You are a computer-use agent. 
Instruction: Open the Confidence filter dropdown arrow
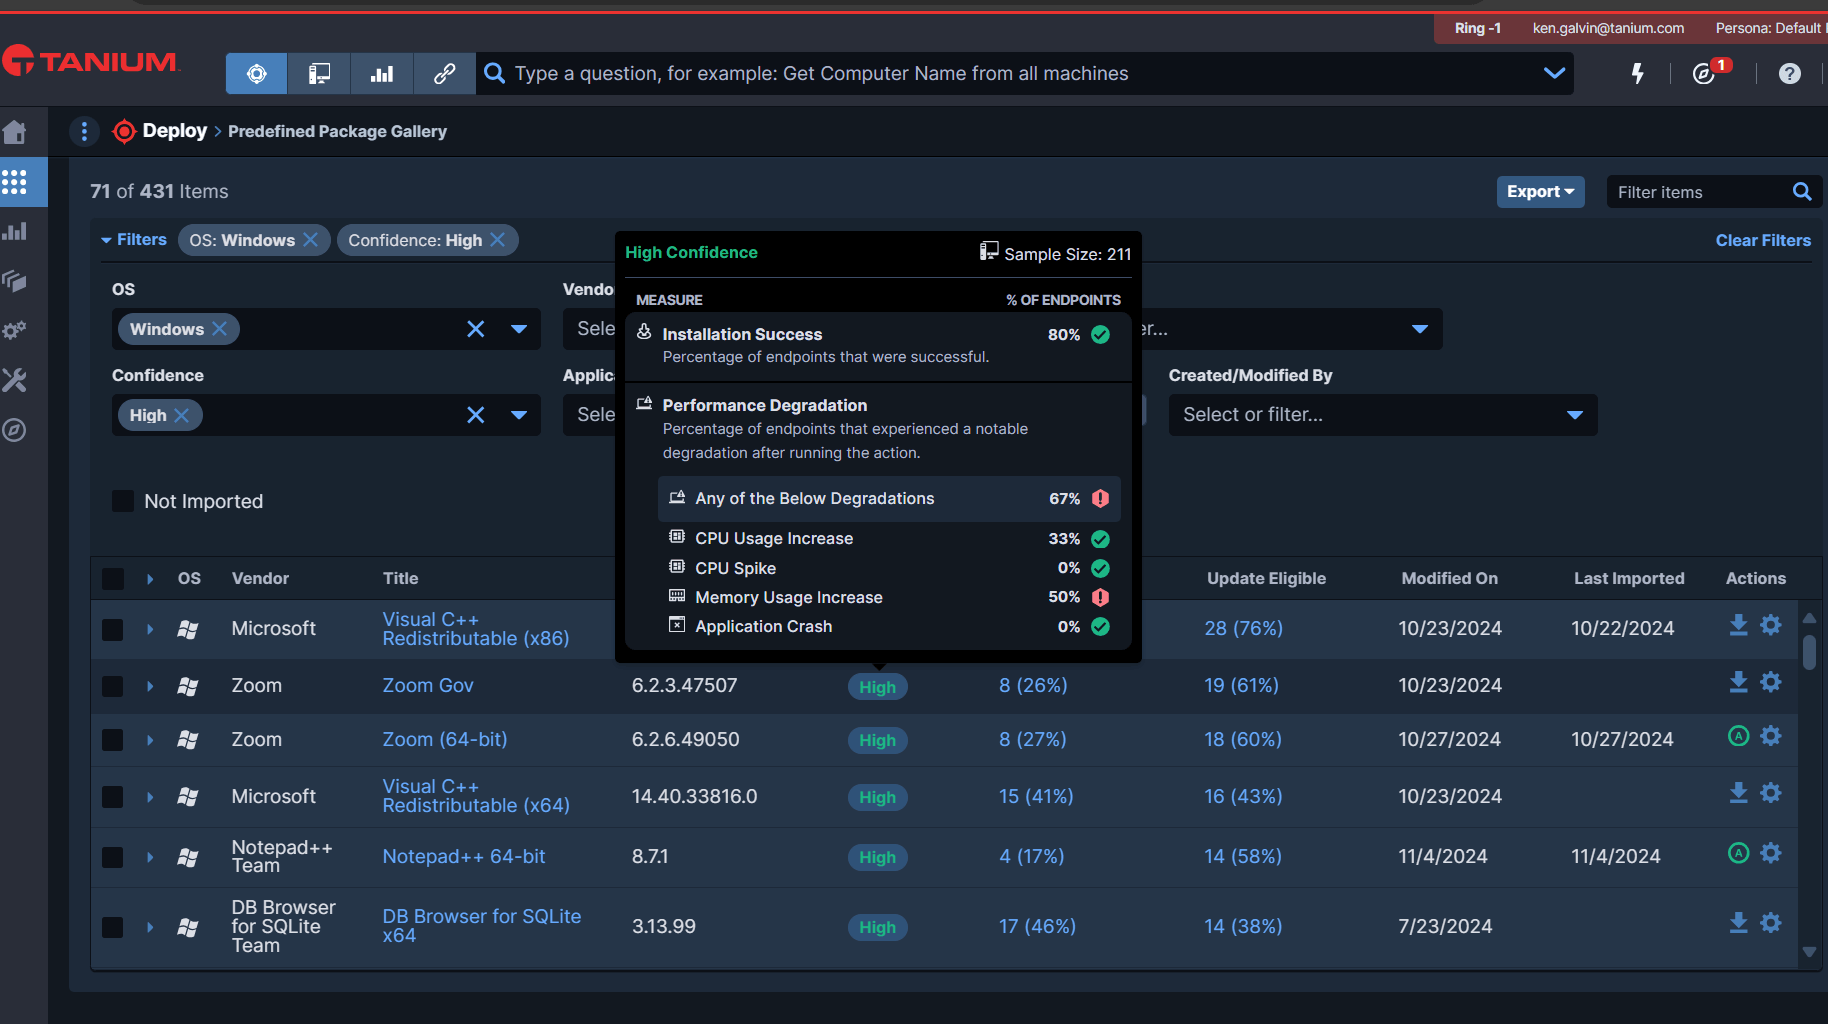point(519,415)
